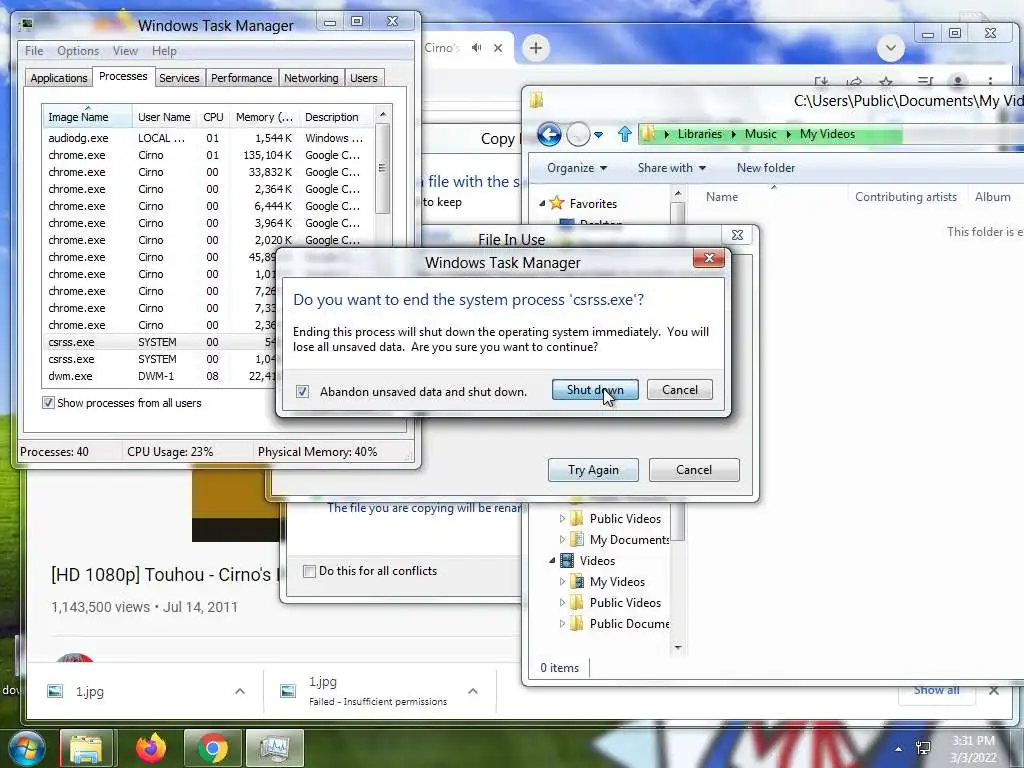The height and width of the screenshot is (768, 1024).
Task: Launch Firefox from the taskbar
Action: [151, 748]
